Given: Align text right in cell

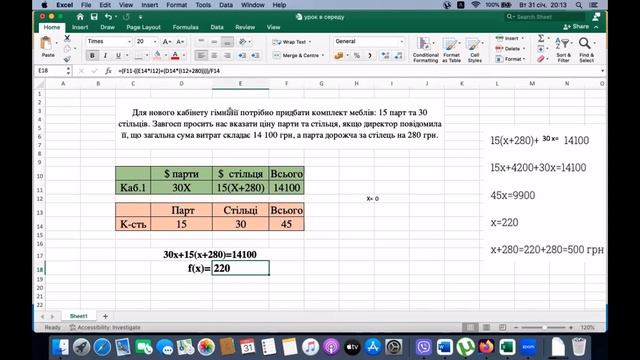Looking at the screenshot, I should pos(227,56).
